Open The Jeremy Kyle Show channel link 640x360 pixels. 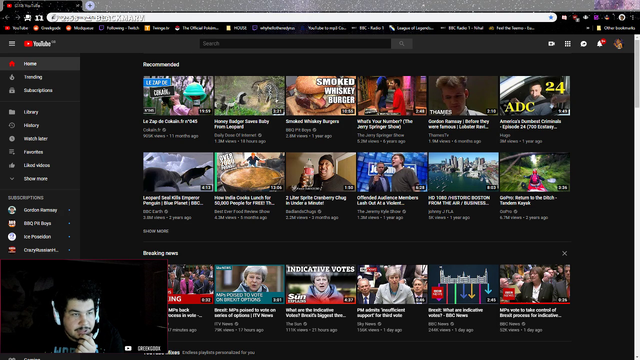379,211
